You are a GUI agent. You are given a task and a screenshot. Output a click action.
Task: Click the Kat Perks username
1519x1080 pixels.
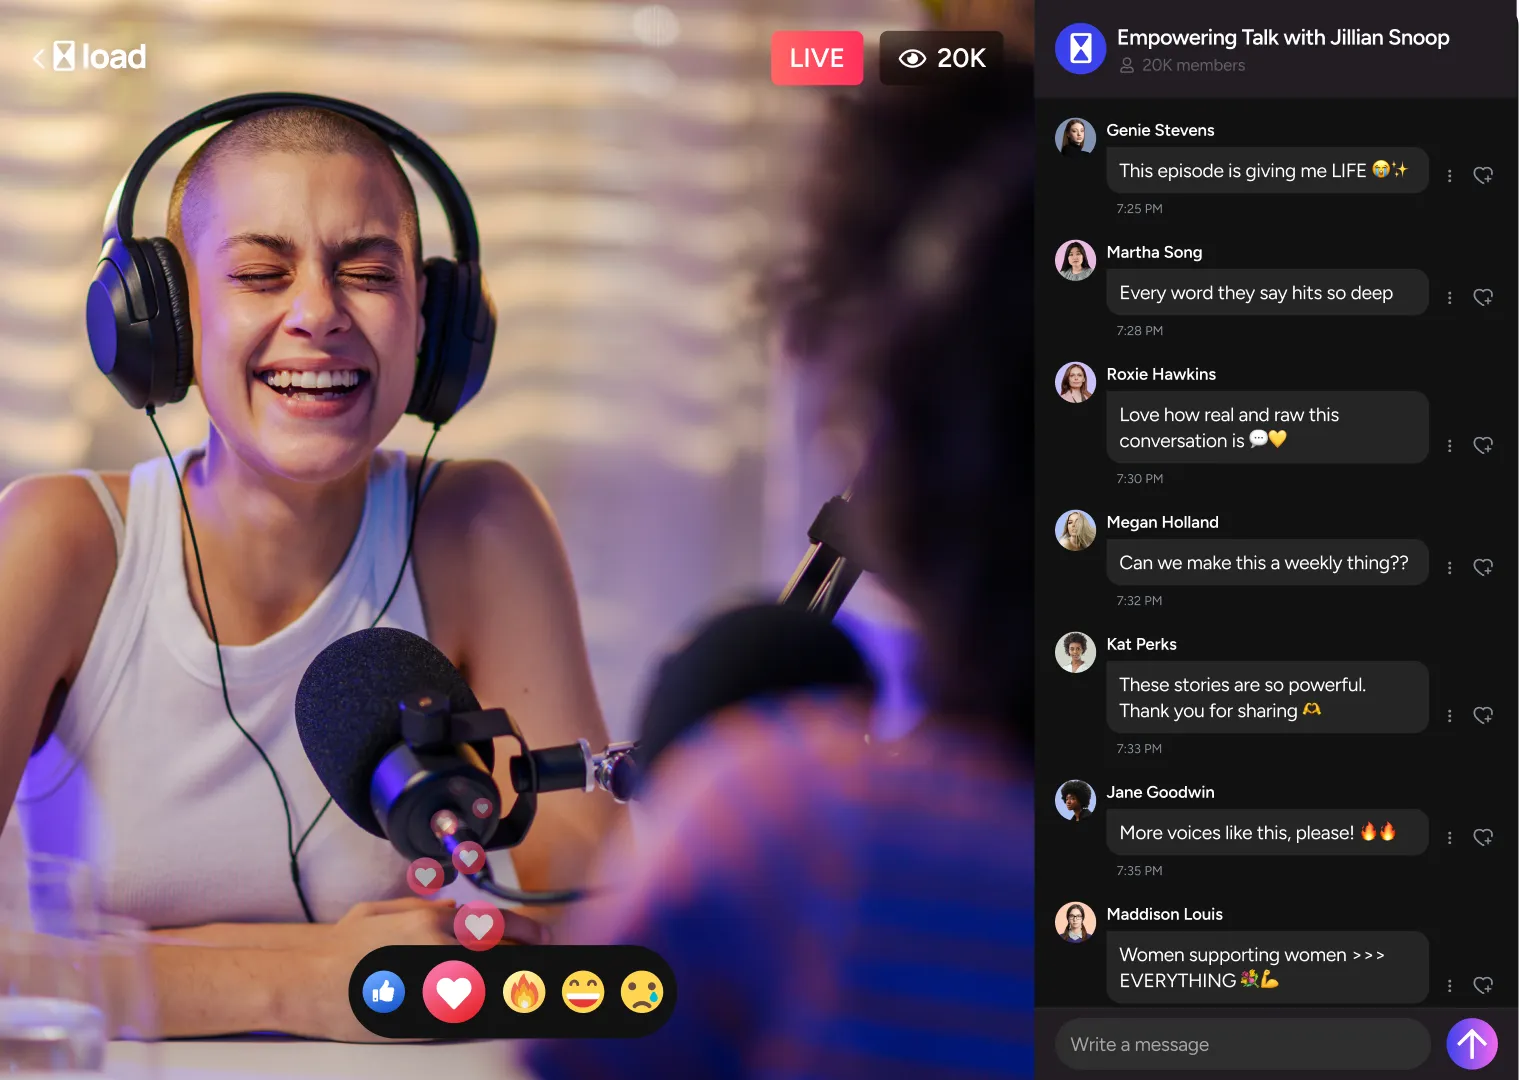point(1141,644)
